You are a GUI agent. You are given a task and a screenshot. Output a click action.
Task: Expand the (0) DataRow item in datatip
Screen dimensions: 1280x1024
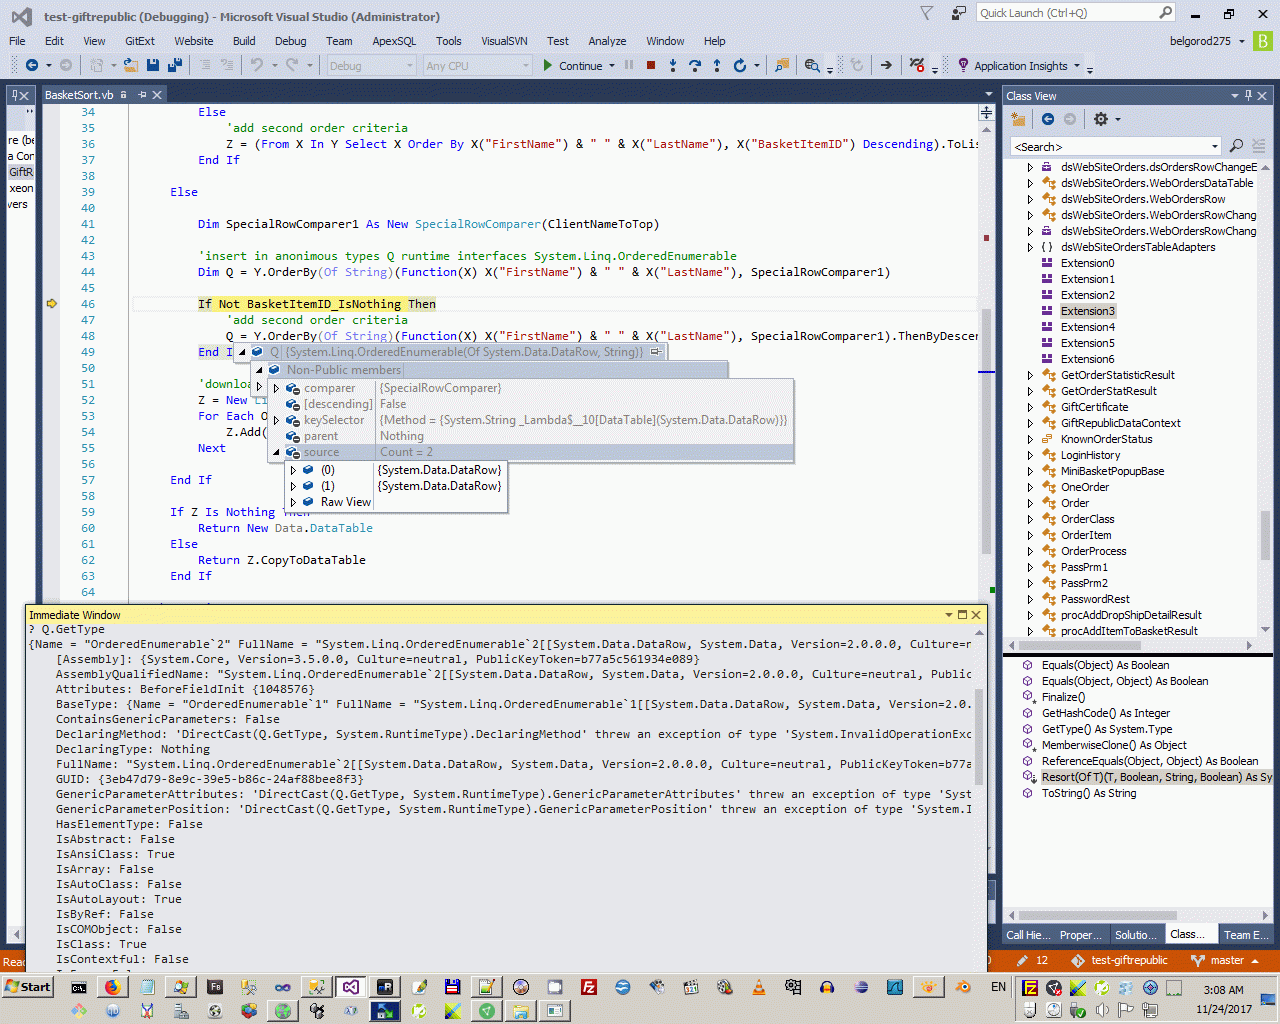(x=293, y=470)
